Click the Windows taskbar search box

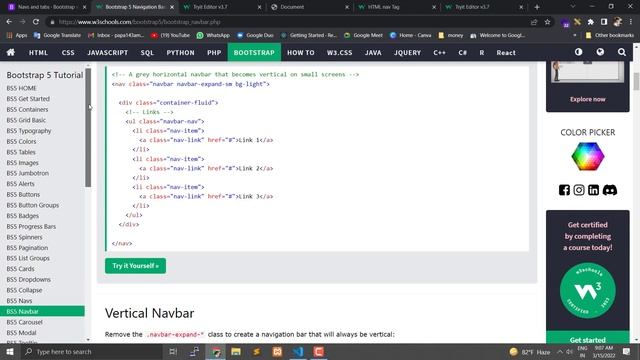(x=91, y=351)
